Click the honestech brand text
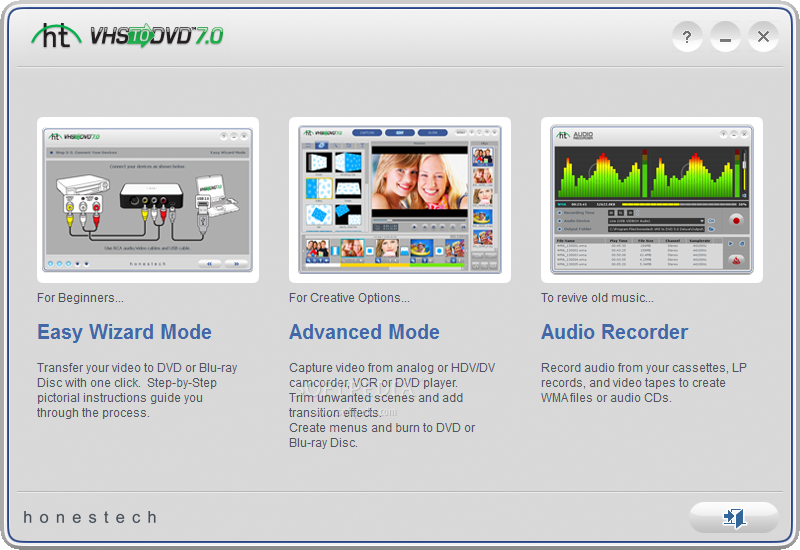 tap(90, 517)
